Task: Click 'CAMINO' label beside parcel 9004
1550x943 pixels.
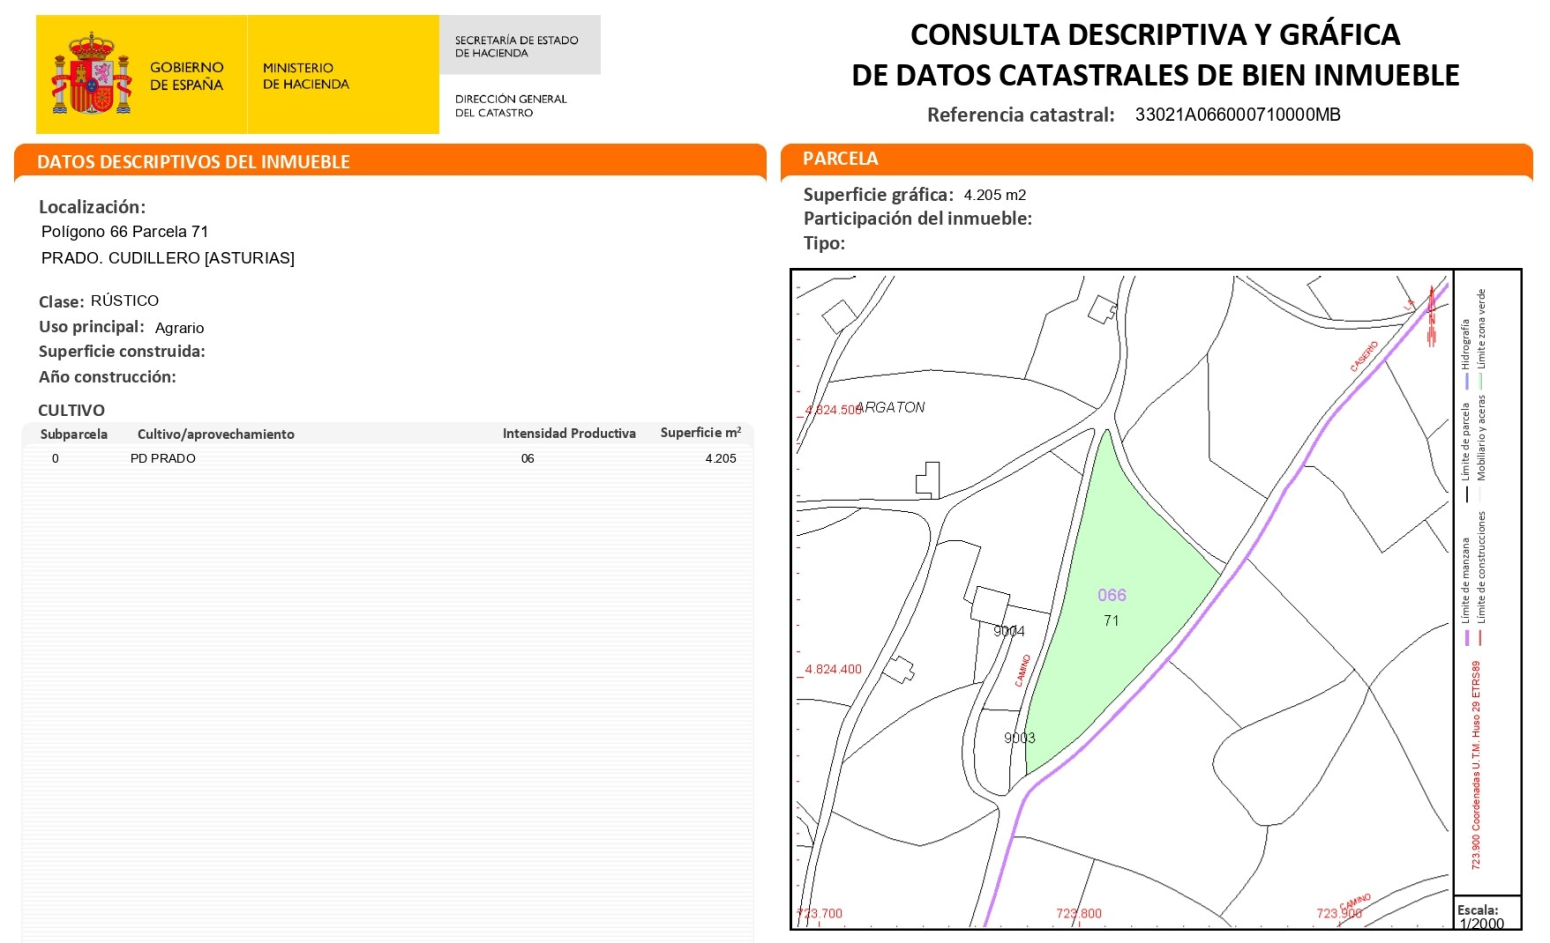Action: tap(1023, 671)
